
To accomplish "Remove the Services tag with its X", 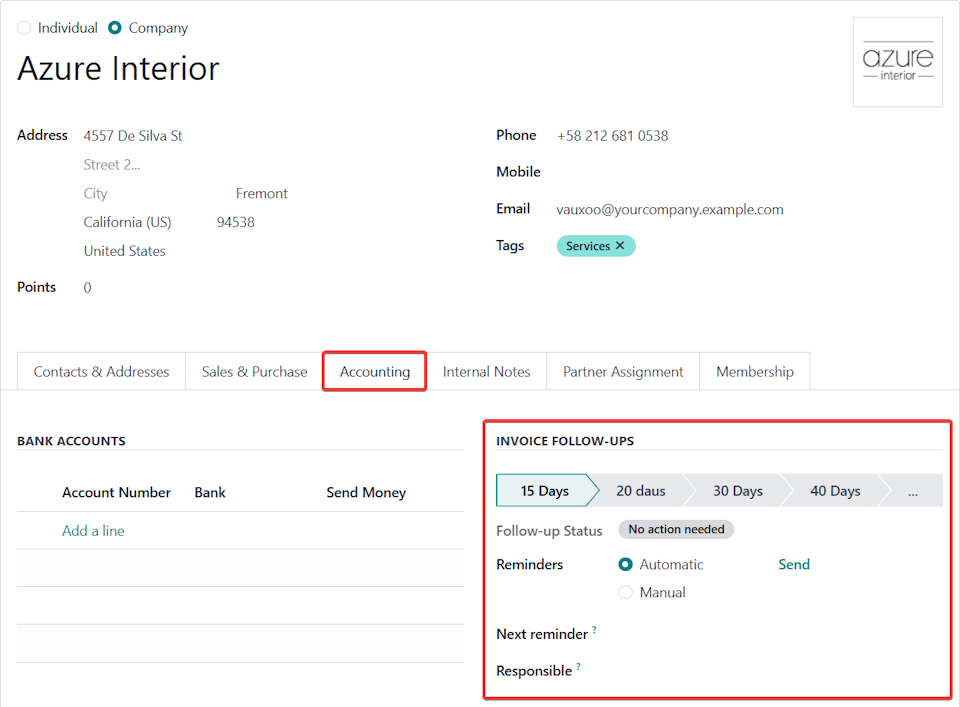I will click(x=620, y=245).
